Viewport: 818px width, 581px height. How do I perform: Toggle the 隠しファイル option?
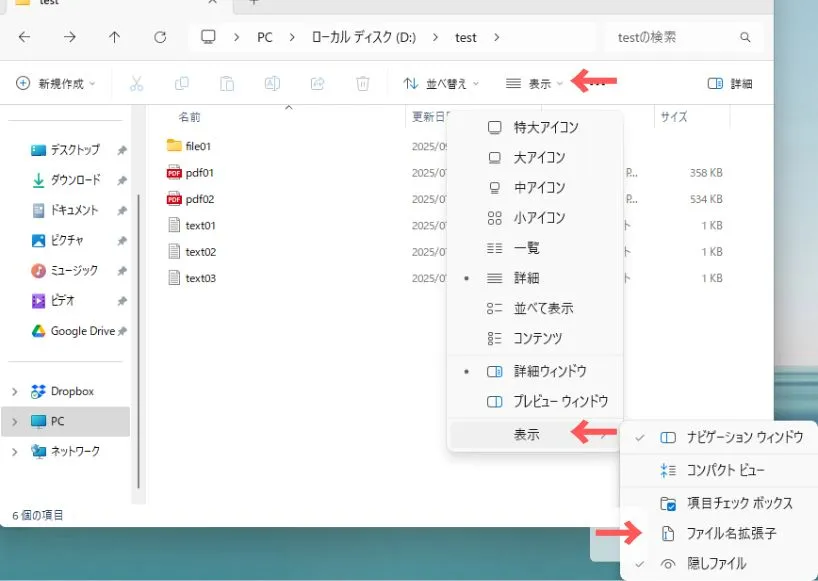point(716,564)
